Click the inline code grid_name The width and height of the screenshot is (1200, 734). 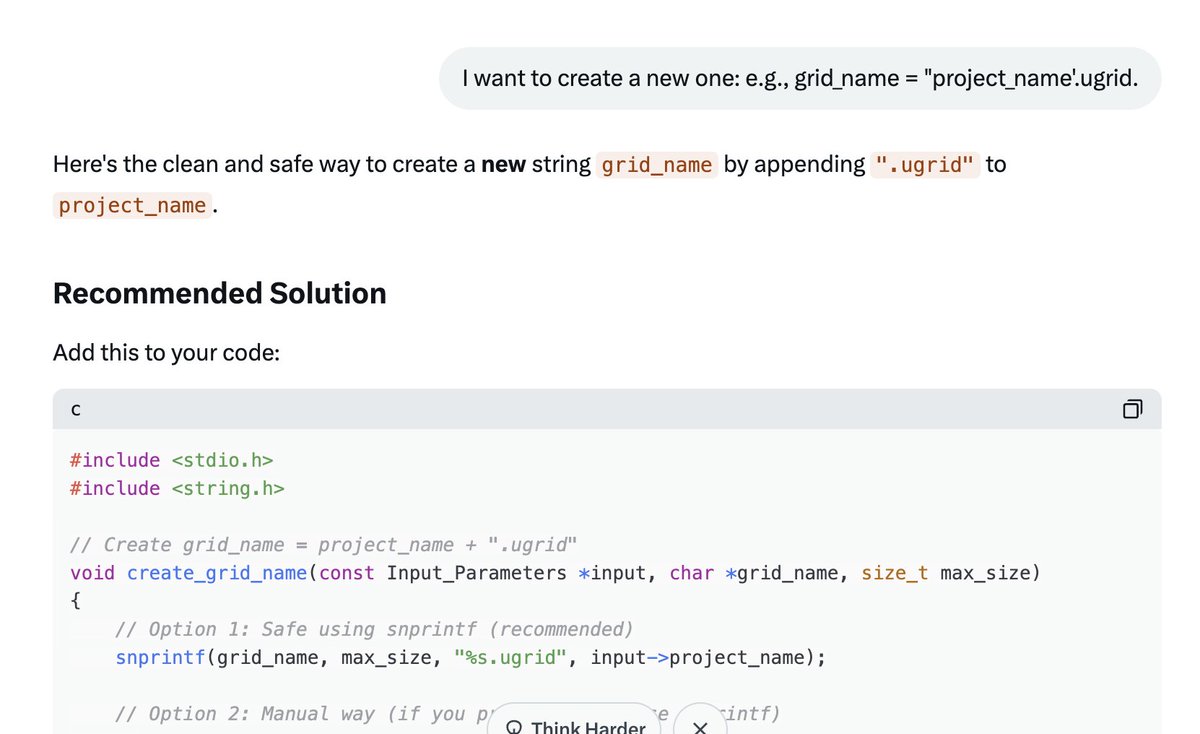[x=657, y=165]
